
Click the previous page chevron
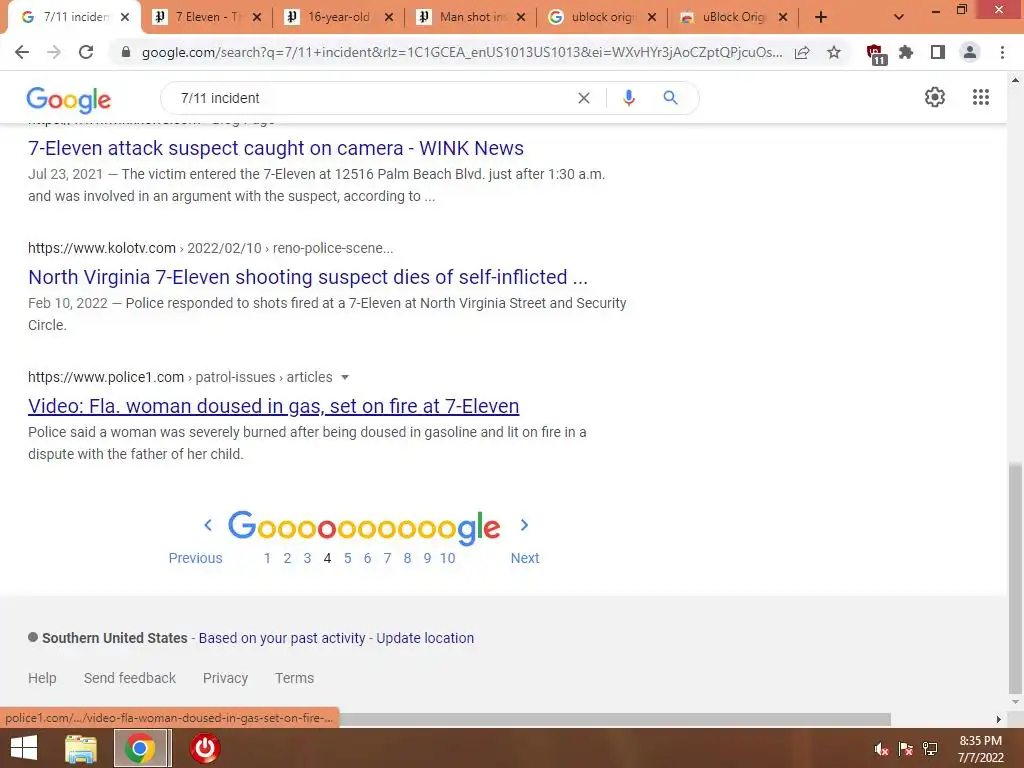point(208,525)
